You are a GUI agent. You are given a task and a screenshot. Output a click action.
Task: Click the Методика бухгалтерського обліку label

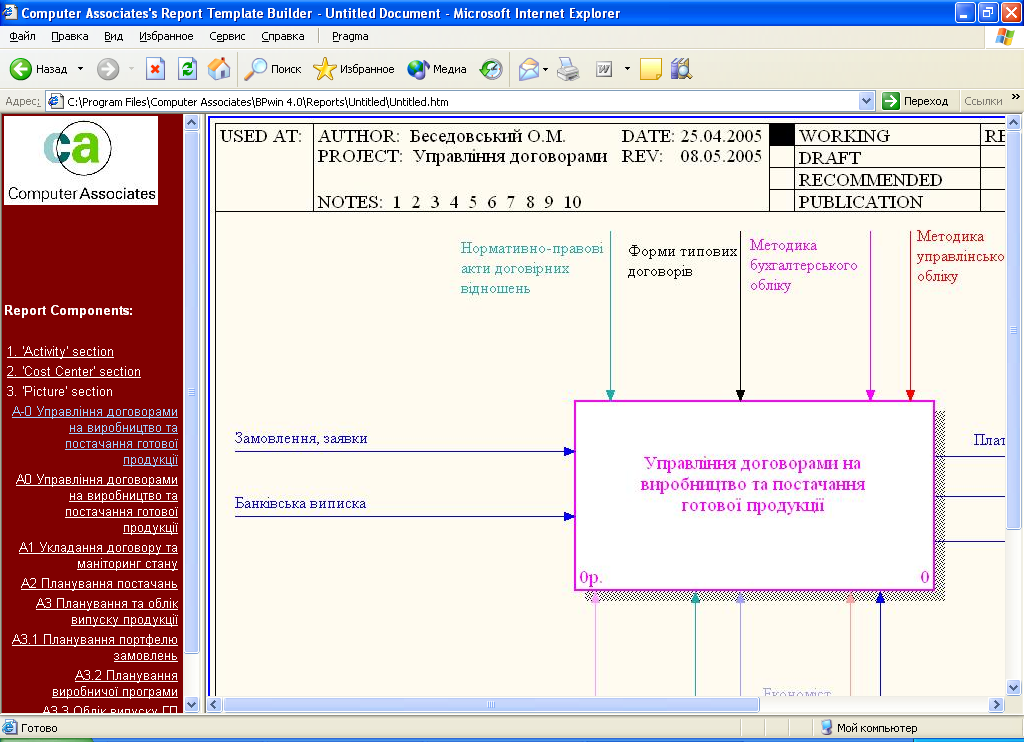803,265
